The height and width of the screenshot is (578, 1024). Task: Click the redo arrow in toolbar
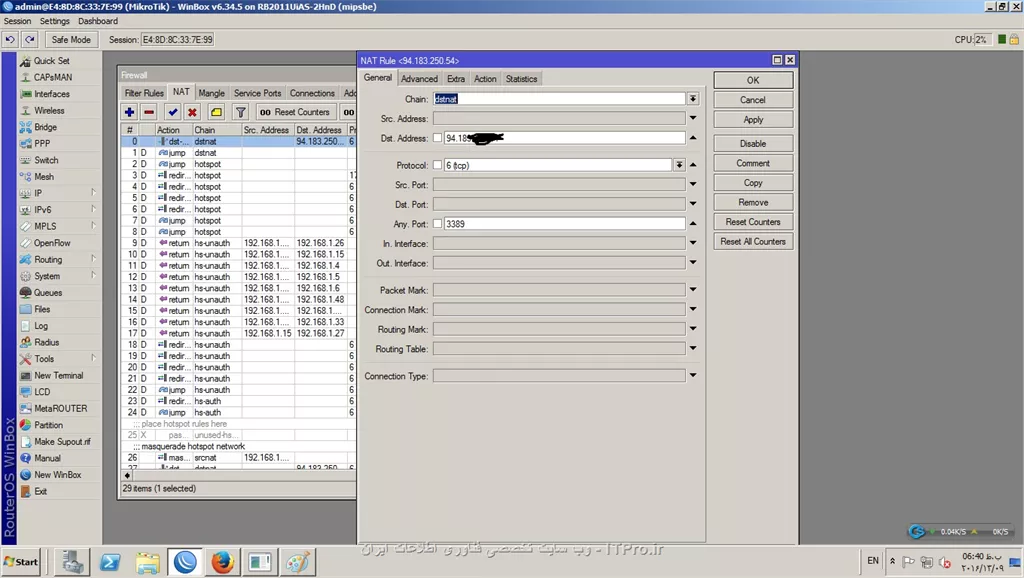pos(30,39)
